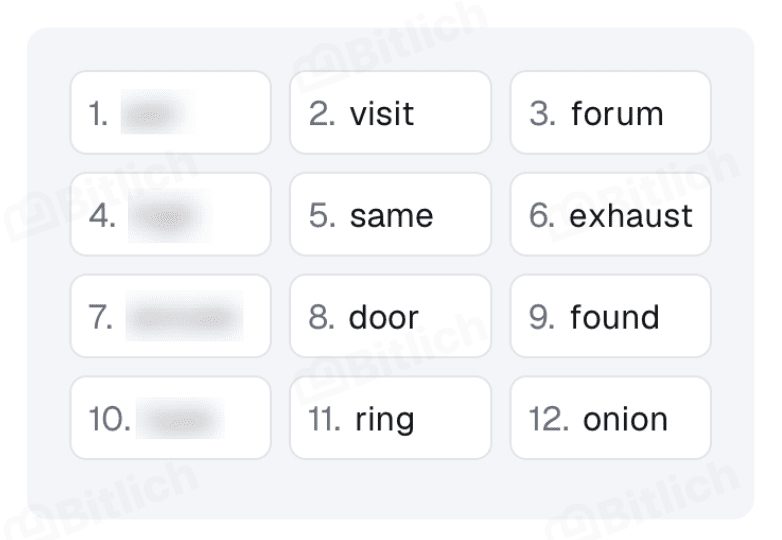Pick the 'found' word box
The height and width of the screenshot is (540, 782).
click(610, 316)
